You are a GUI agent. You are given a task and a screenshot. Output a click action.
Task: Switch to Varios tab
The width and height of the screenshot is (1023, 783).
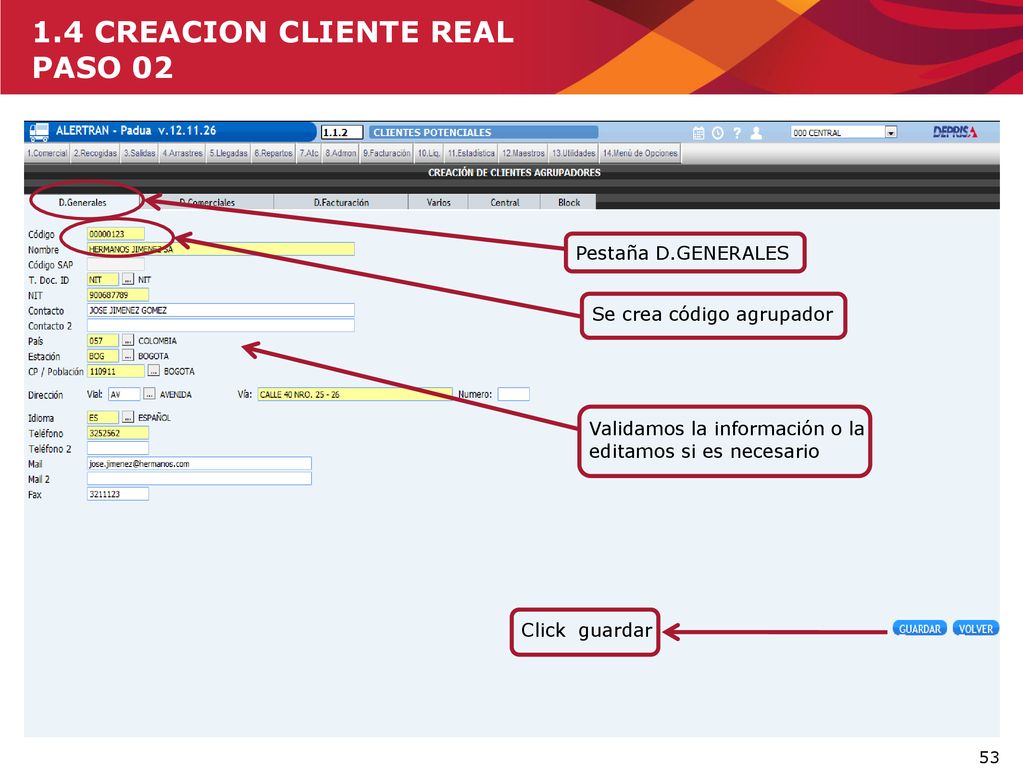pyautogui.click(x=438, y=202)
